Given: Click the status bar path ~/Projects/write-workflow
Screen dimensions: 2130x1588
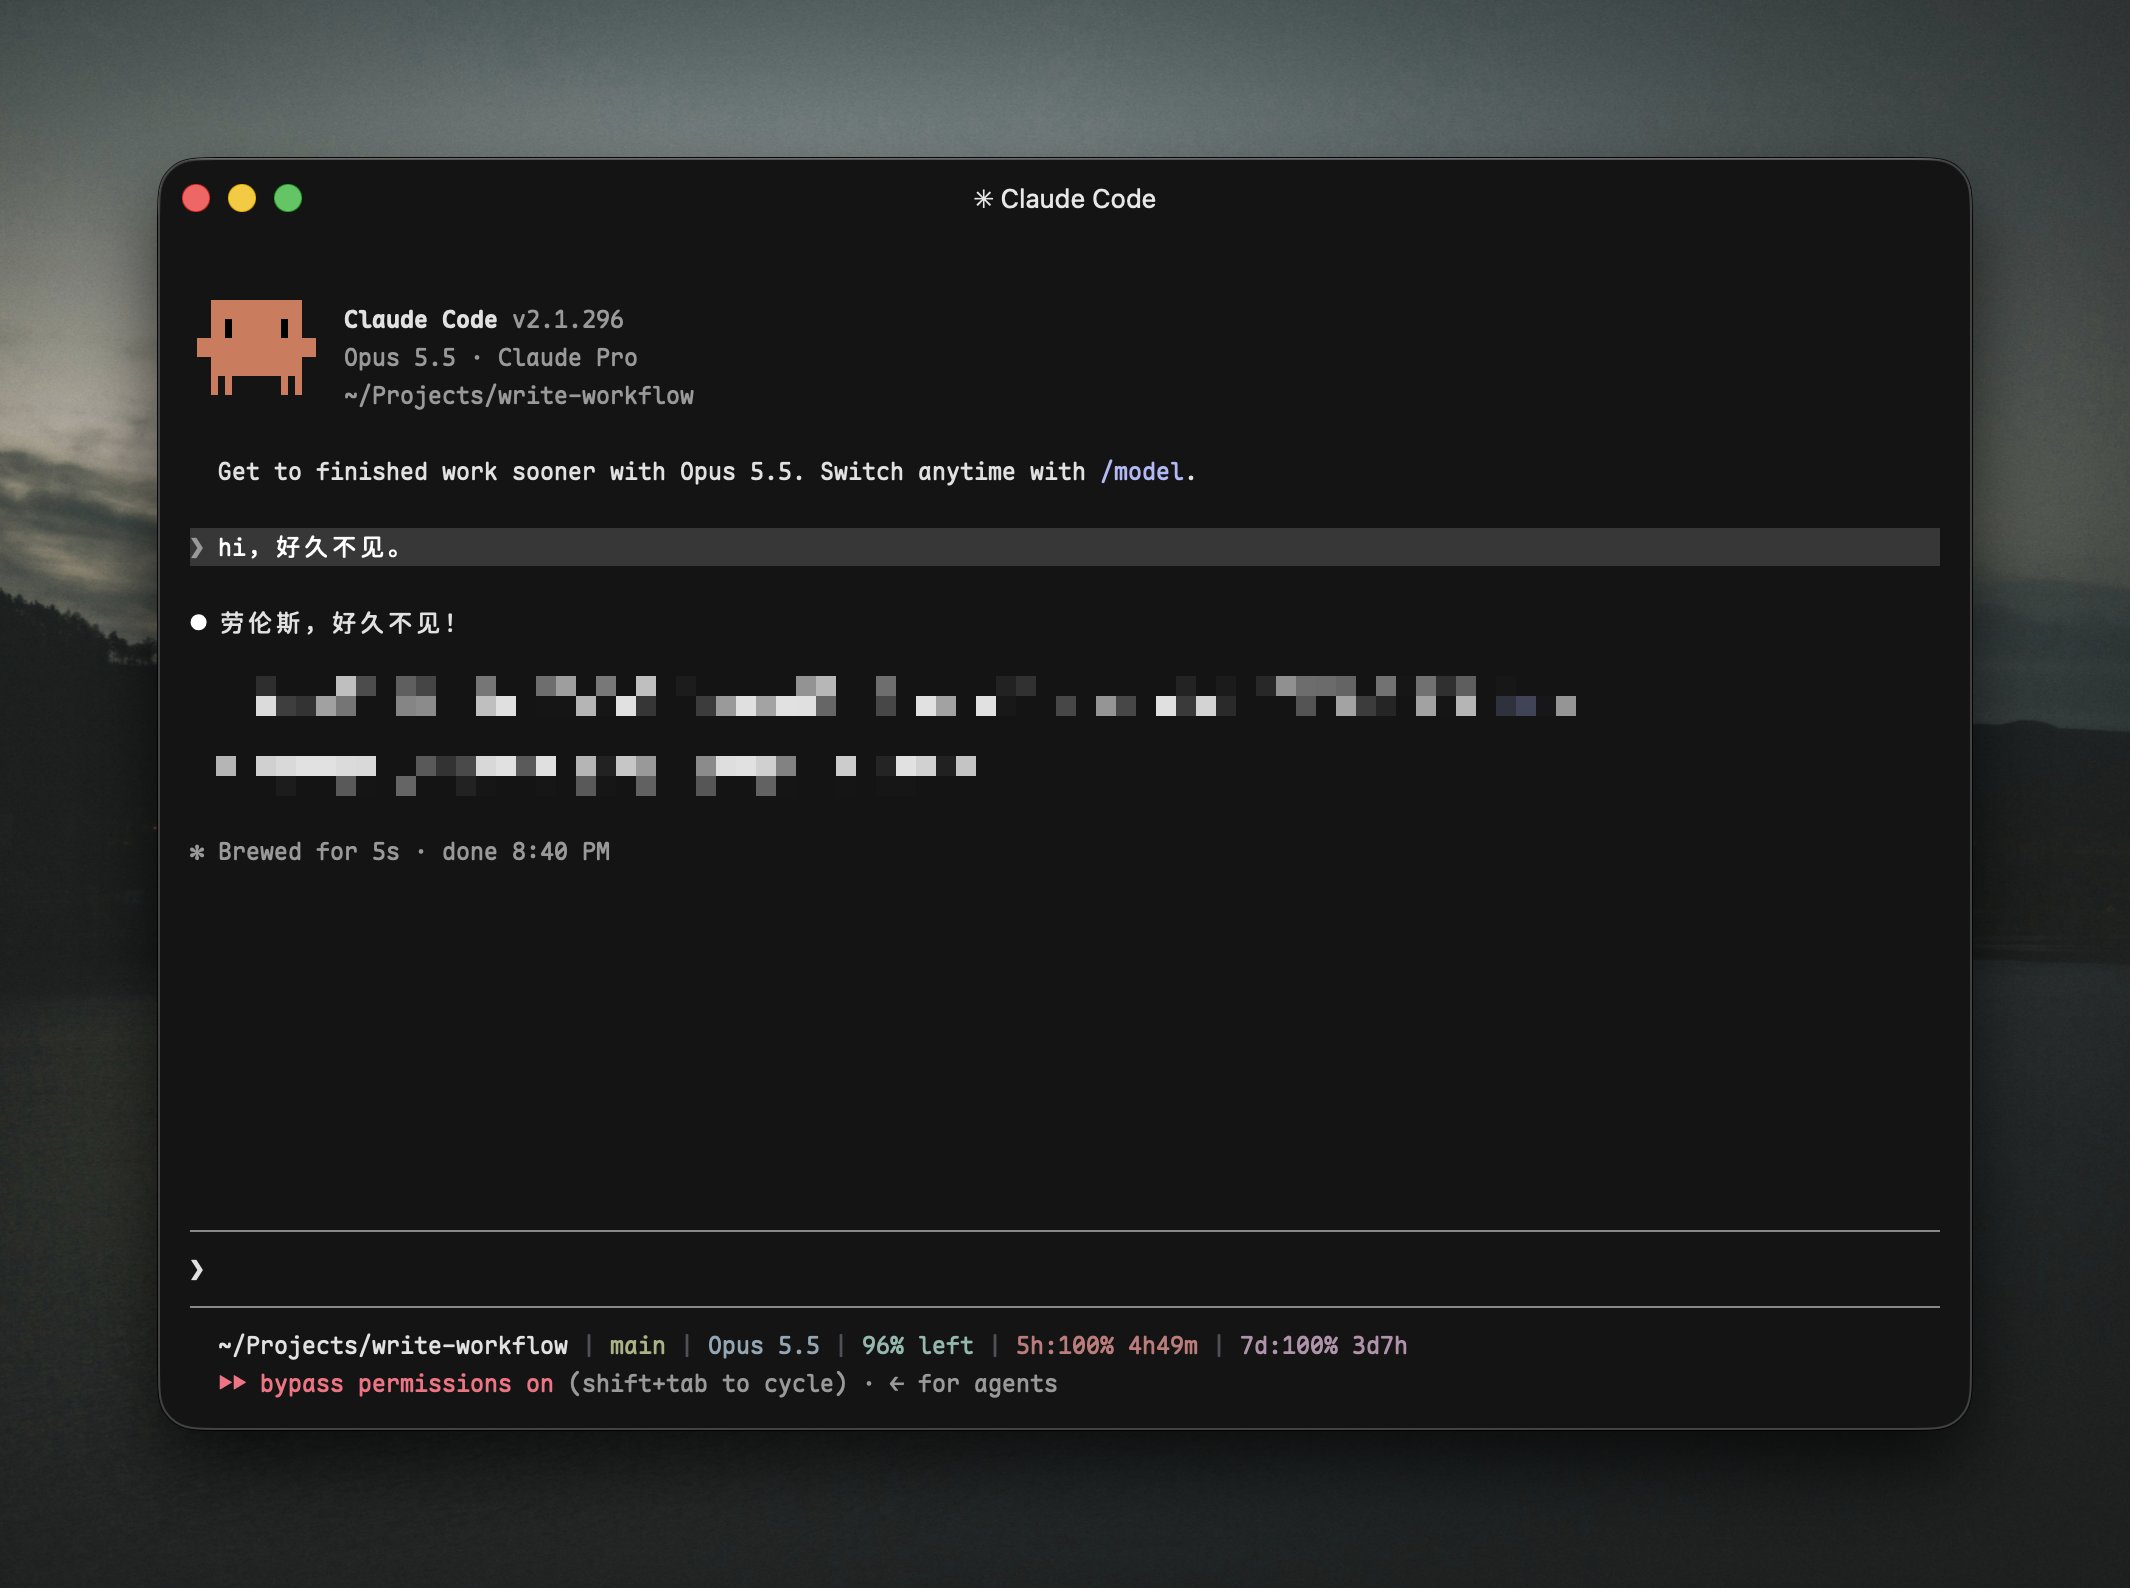Looking at the screenshot, I should pyautogui.click(x=393, y=1346).
